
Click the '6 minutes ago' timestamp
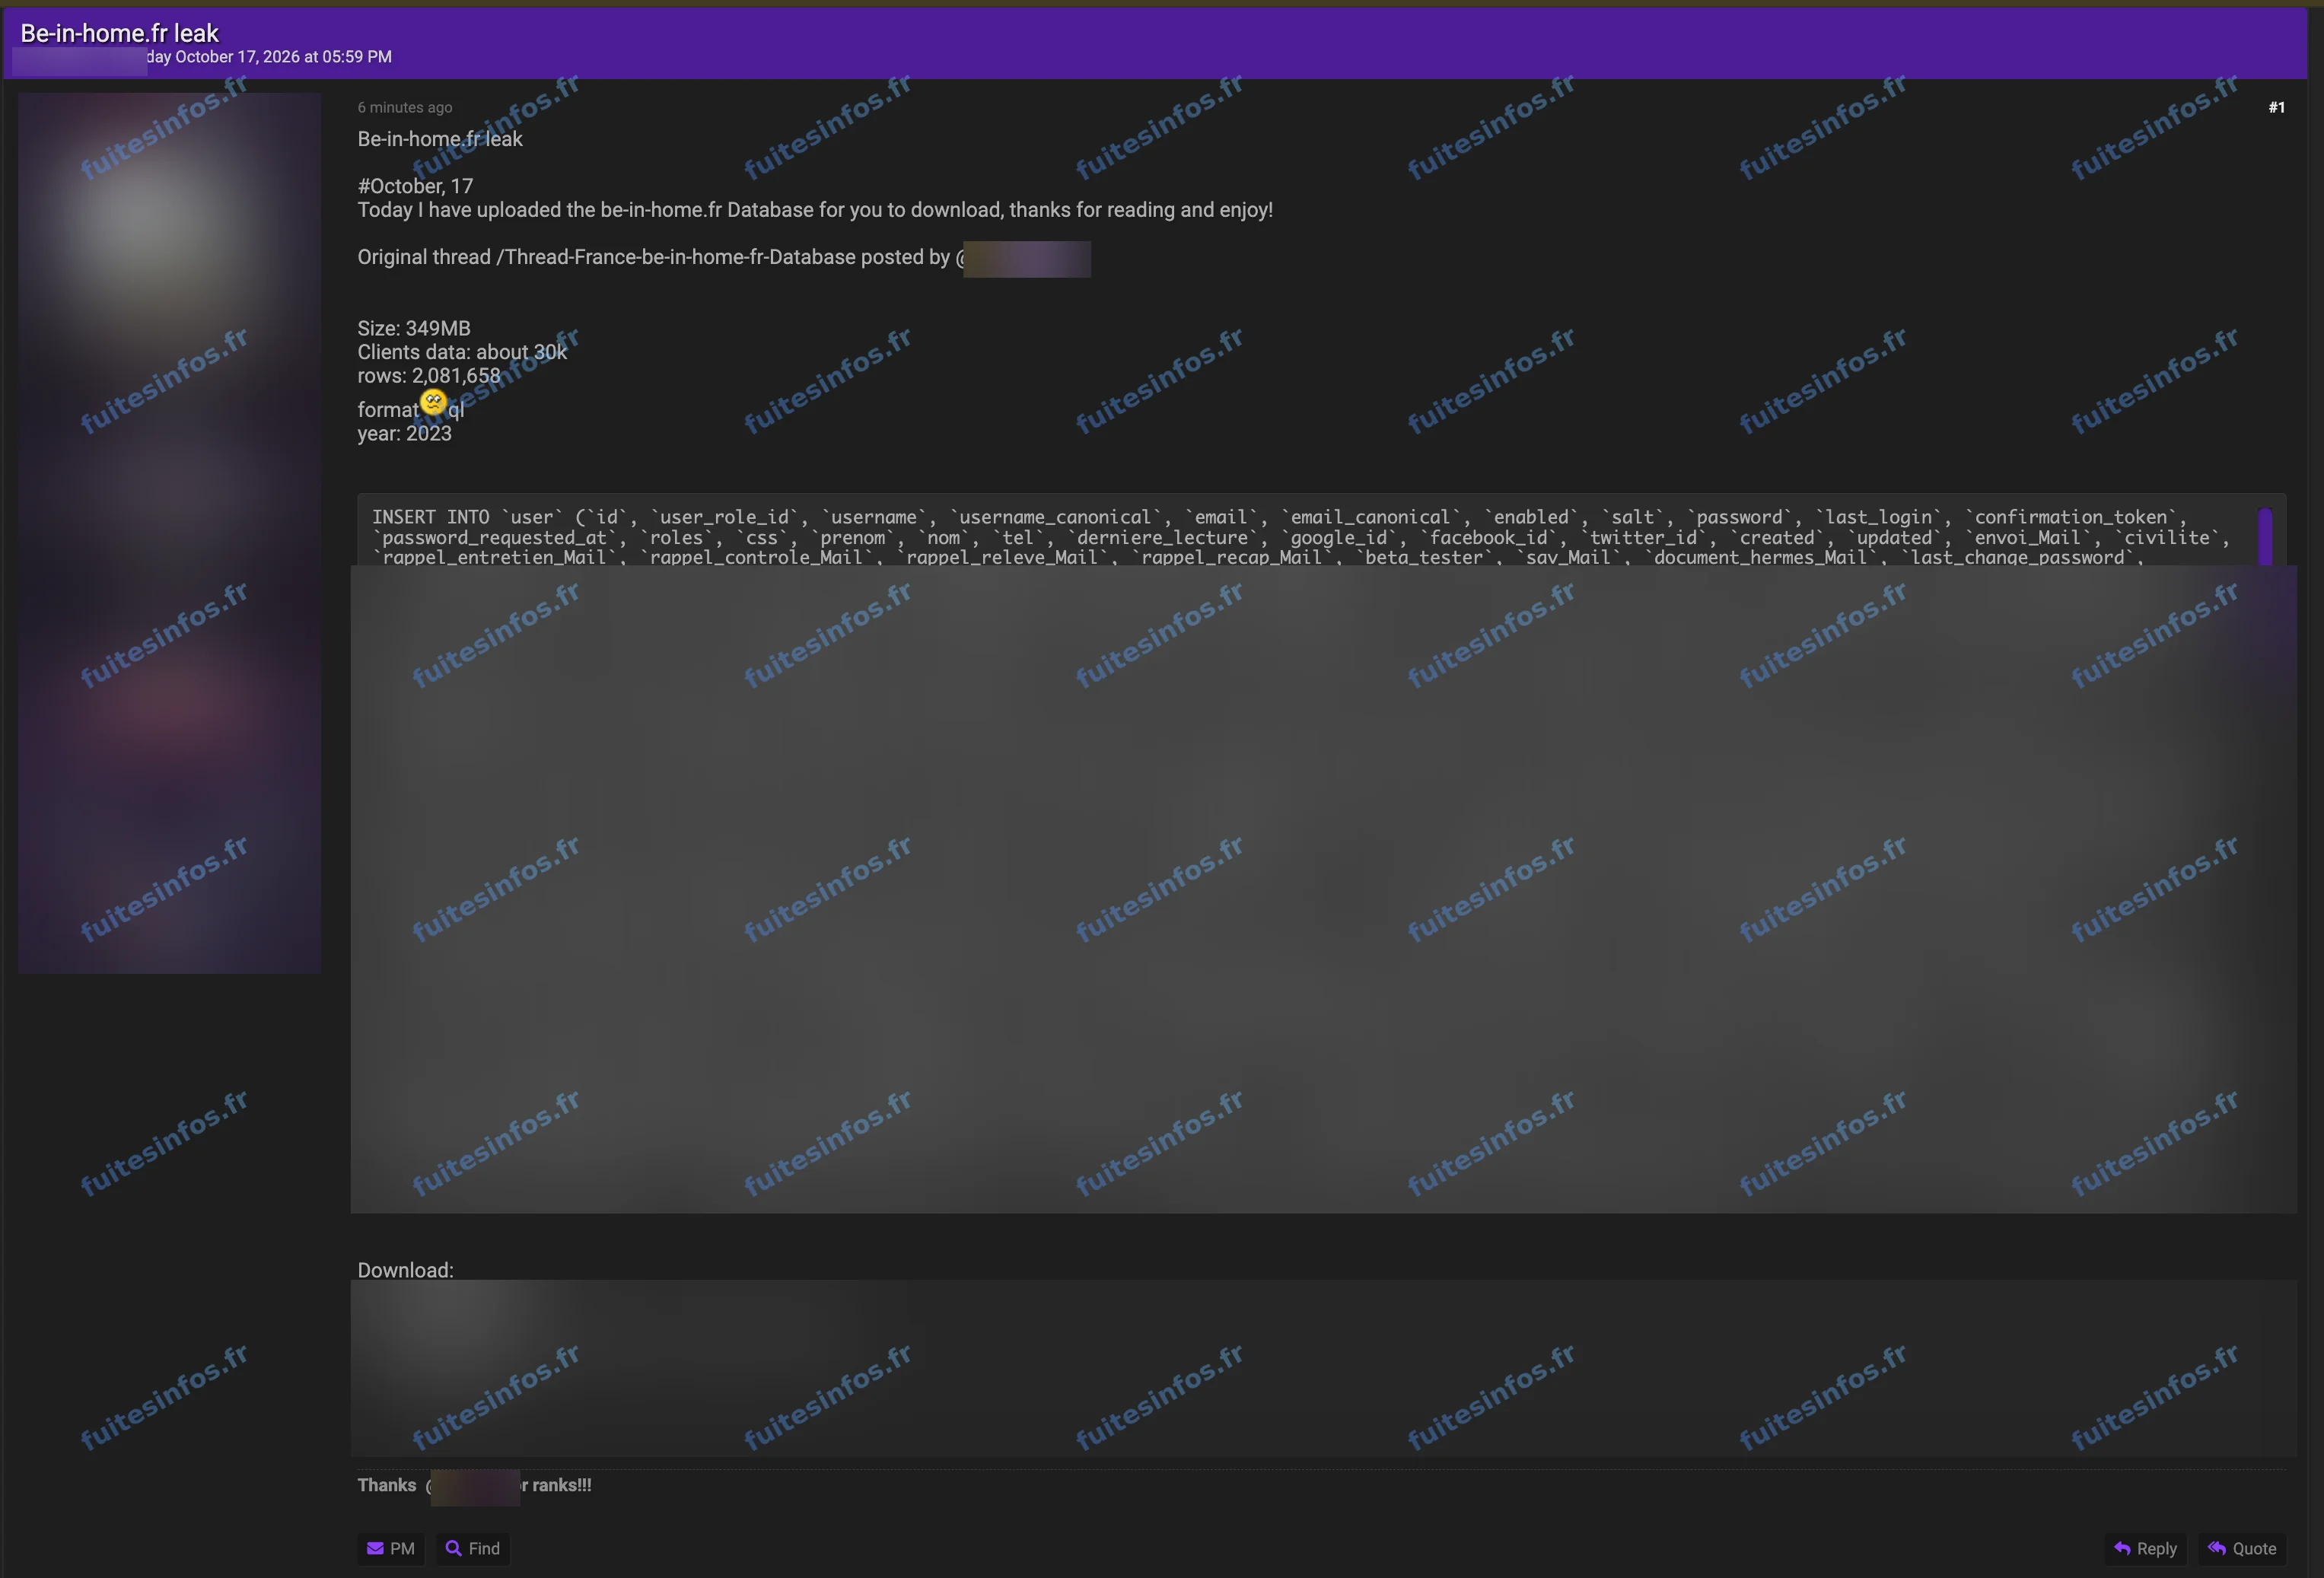click(405, 107)
